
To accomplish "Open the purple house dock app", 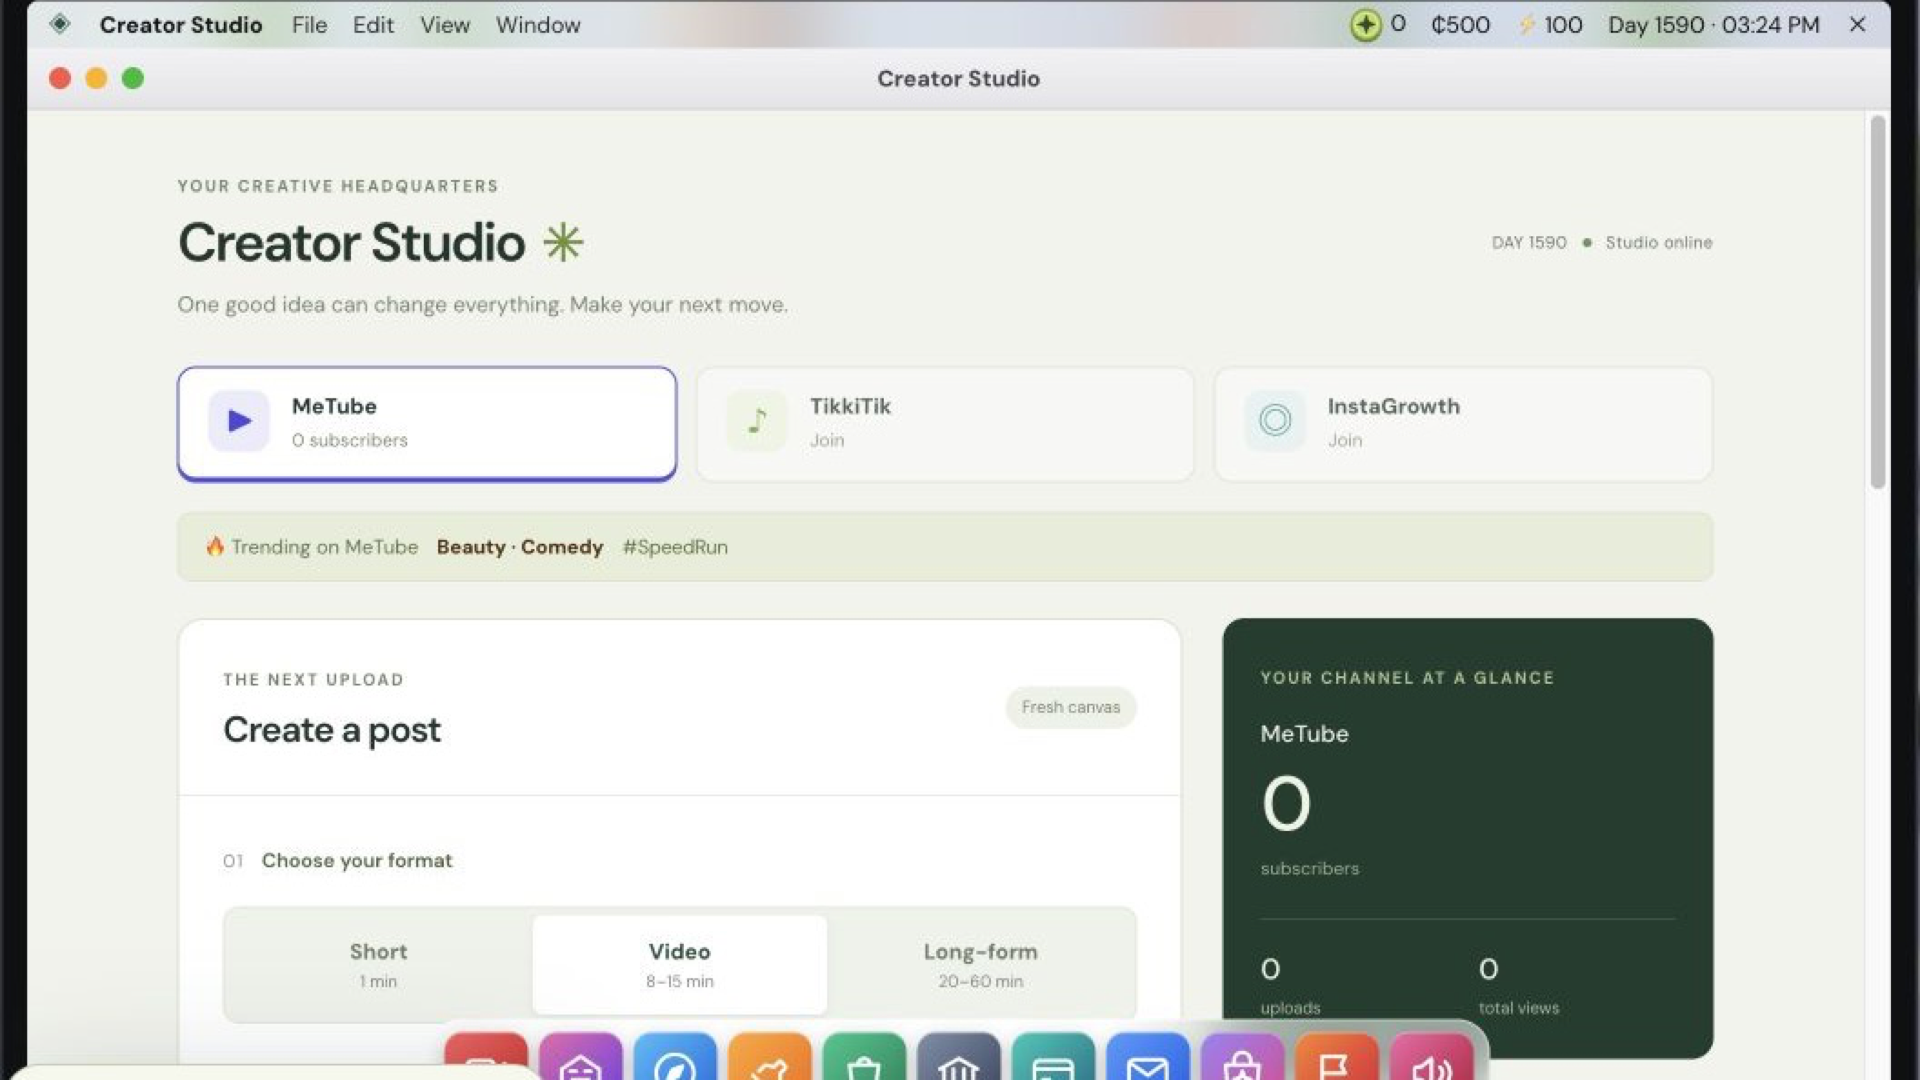I will tap(580, 1058).
